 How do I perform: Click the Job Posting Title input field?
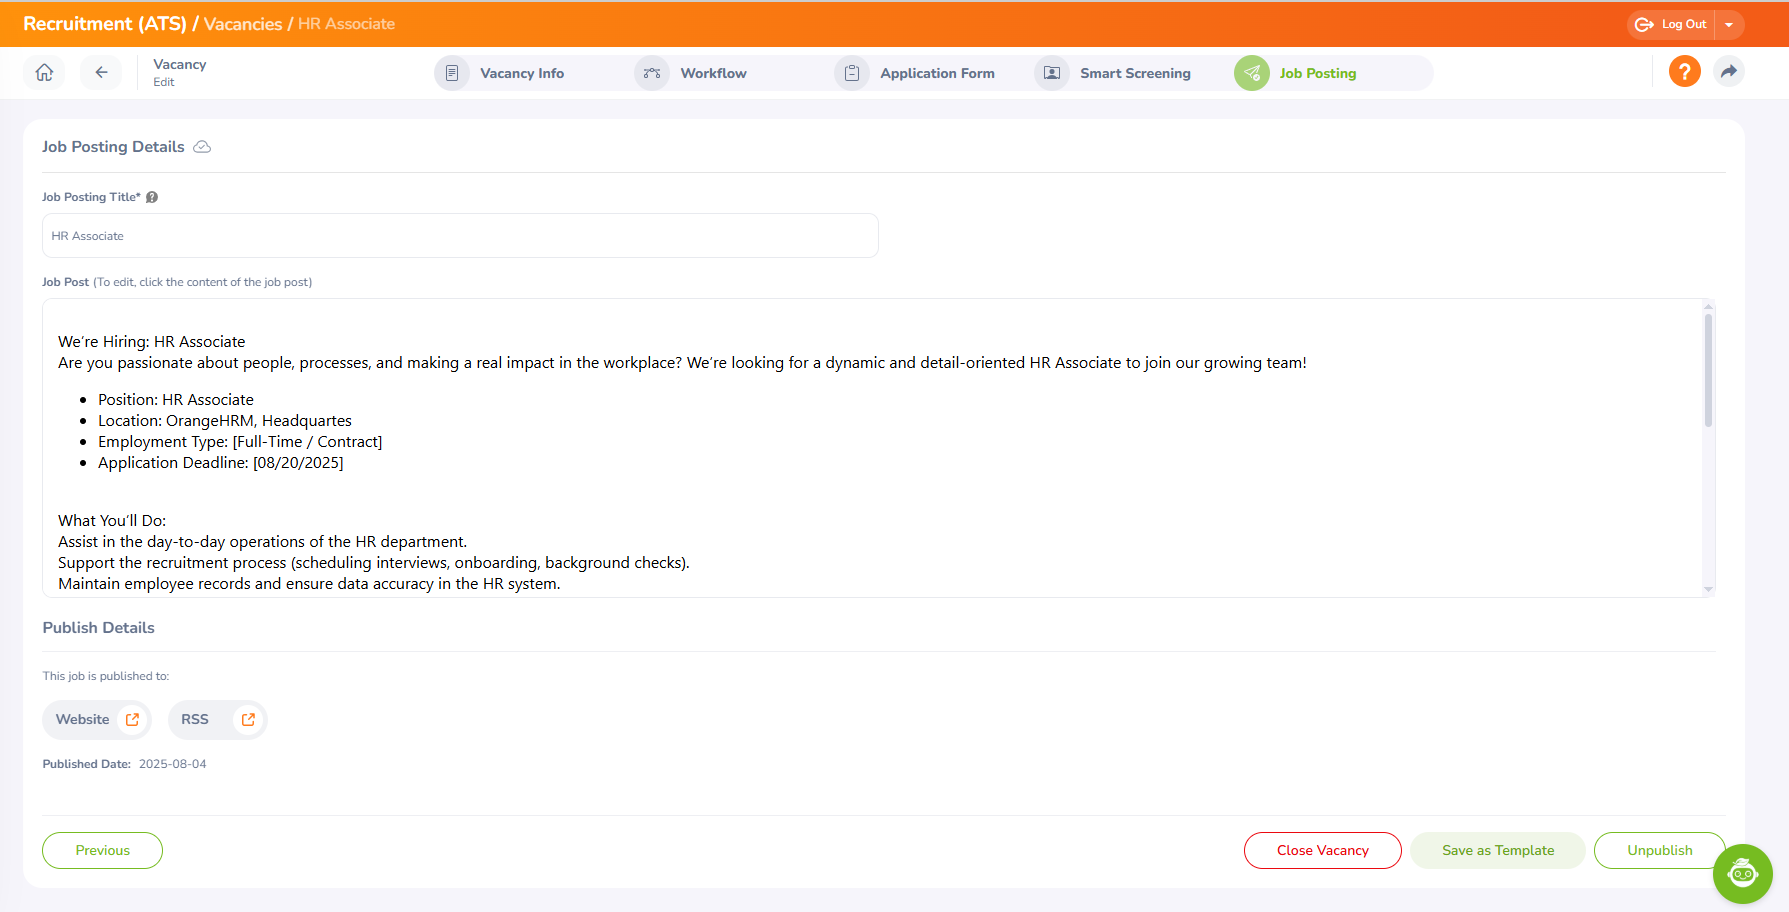tap(460, 236)
